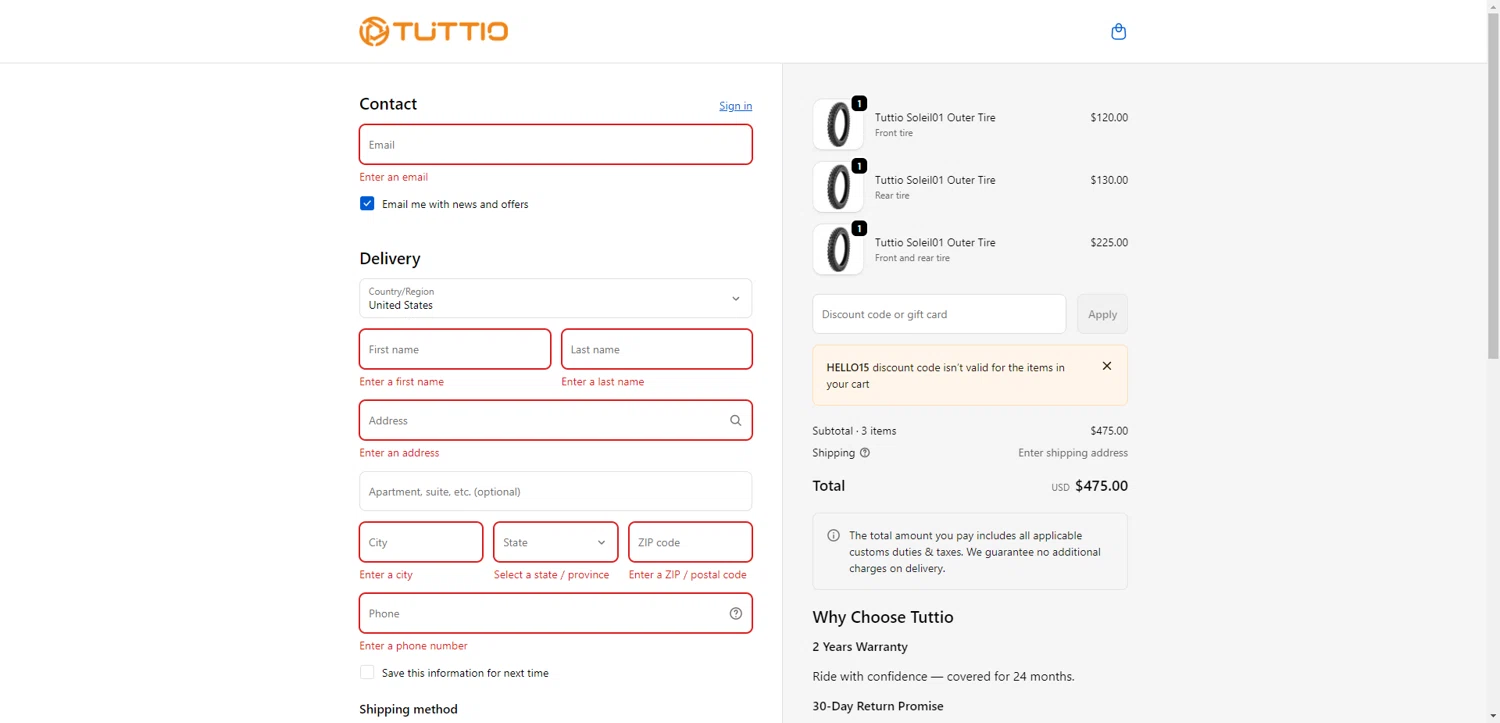Open the State dropdown
Image resolution: width=1500 pixels, height=723 pixels.
[555, 542]
